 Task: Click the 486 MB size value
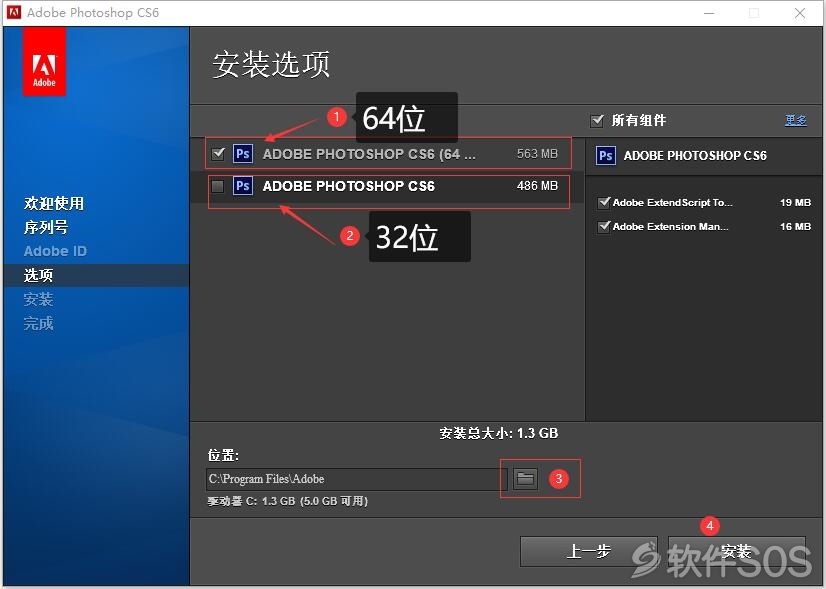click(x=537, y=186)
